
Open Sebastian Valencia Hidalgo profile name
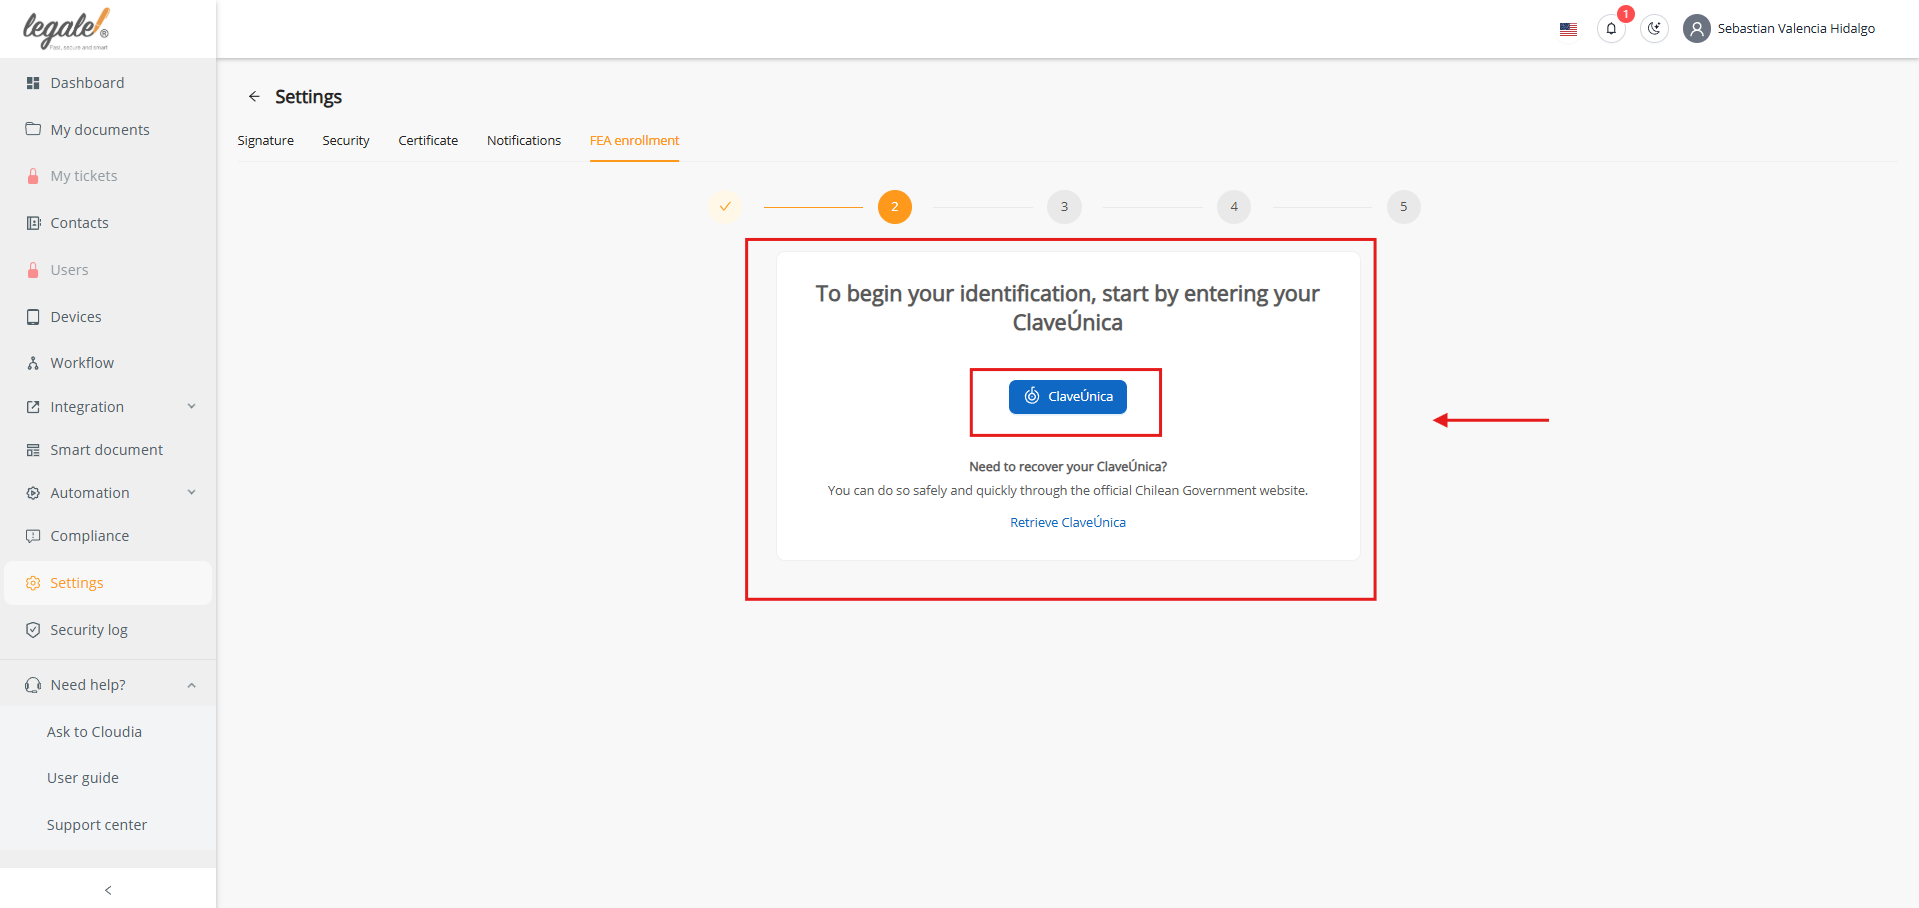[1796, 29]
